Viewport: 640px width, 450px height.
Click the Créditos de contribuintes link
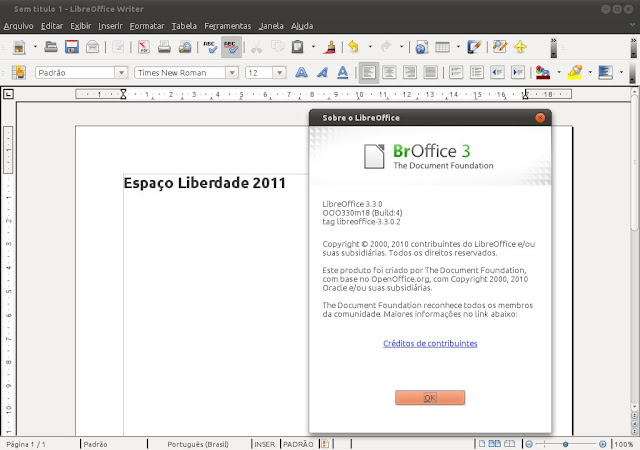tap(430, 343)
